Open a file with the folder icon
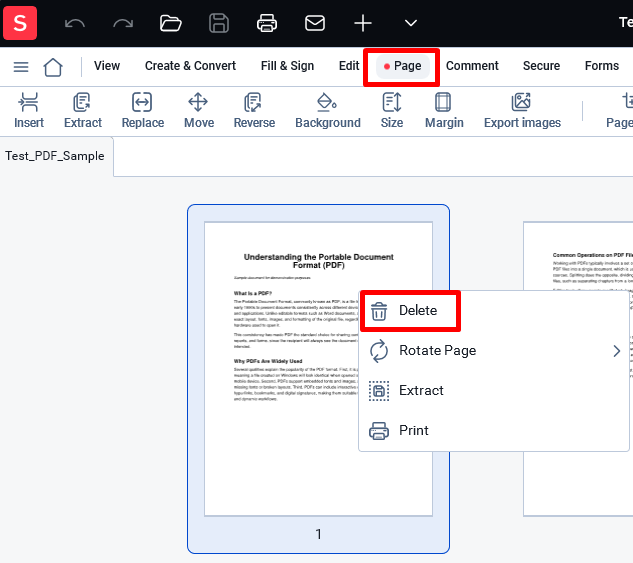The width and height of the screenshot is (633, 563). 171,23
